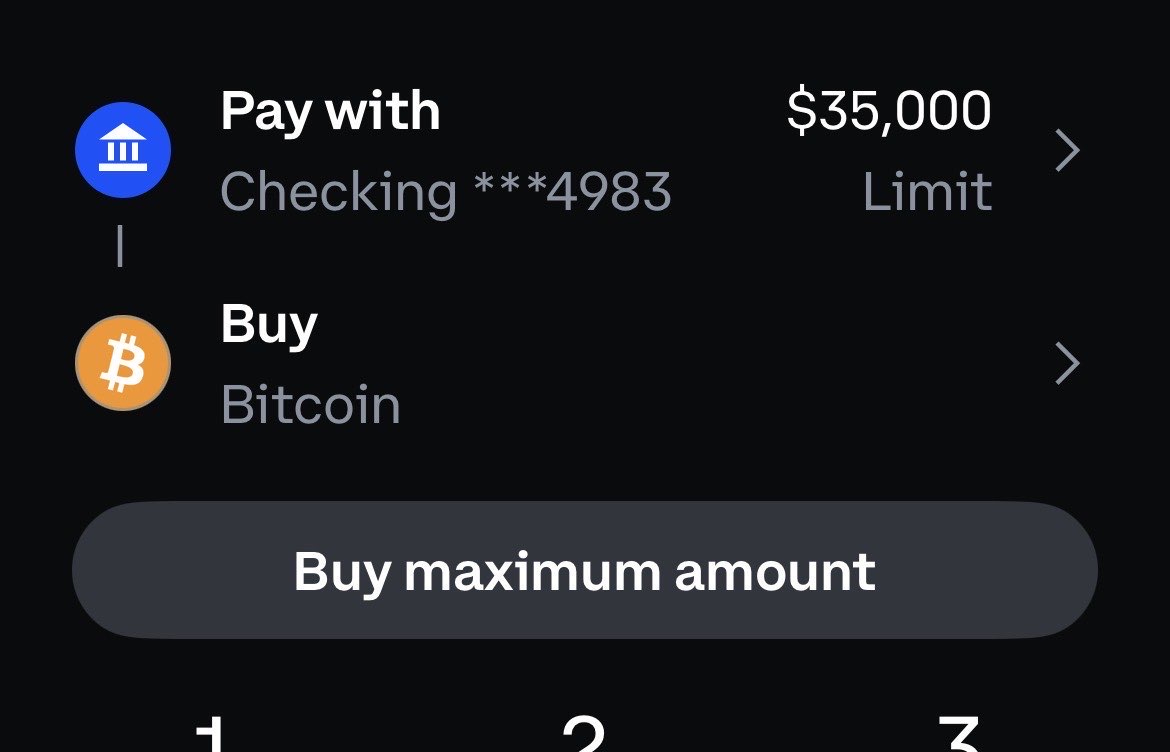Select the Bitcoin text label
This screenshot has height=752, width=1170.
310,405
